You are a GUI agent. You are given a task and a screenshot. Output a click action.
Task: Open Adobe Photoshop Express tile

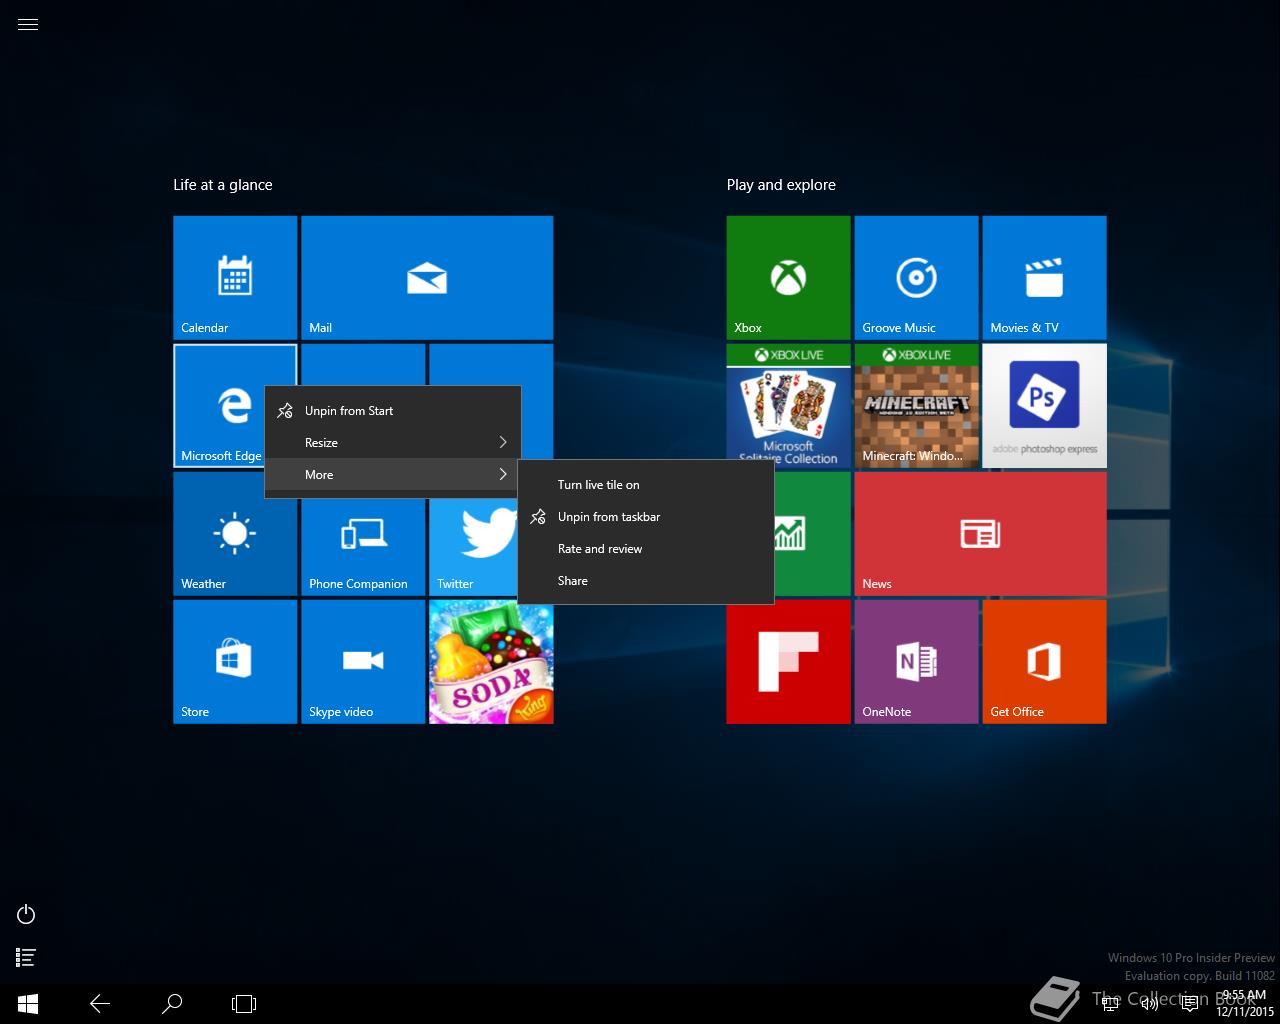(x=1044, y=406)
